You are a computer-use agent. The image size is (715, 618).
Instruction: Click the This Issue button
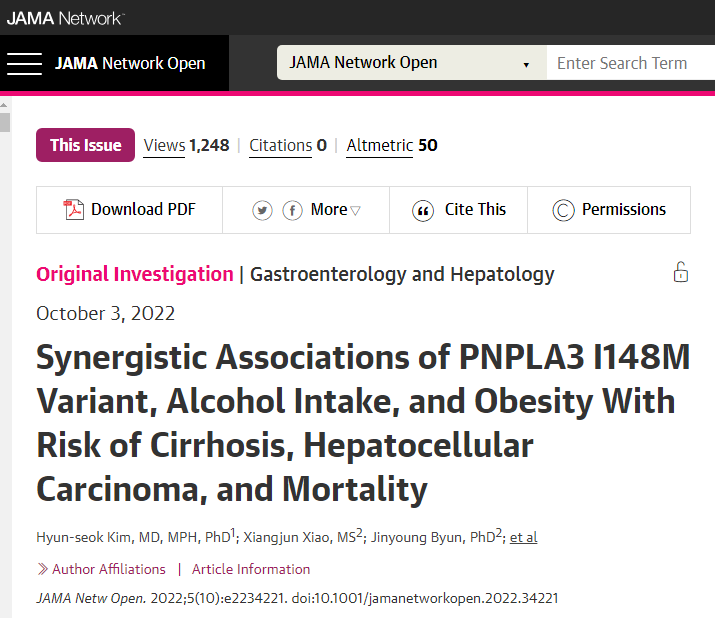coord(85,145)
